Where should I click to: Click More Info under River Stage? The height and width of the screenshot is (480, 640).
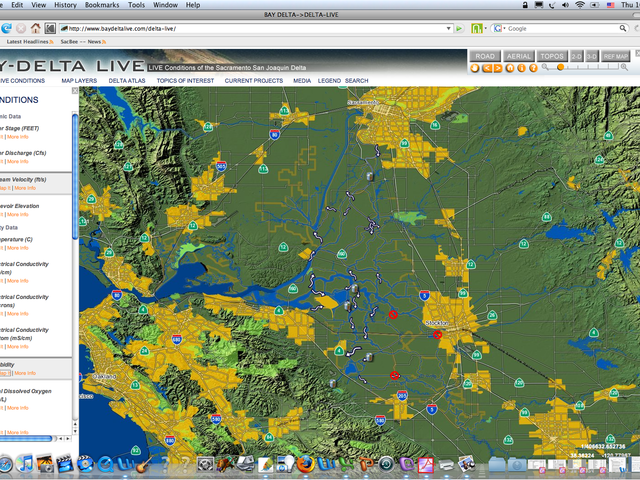[18, 137]
